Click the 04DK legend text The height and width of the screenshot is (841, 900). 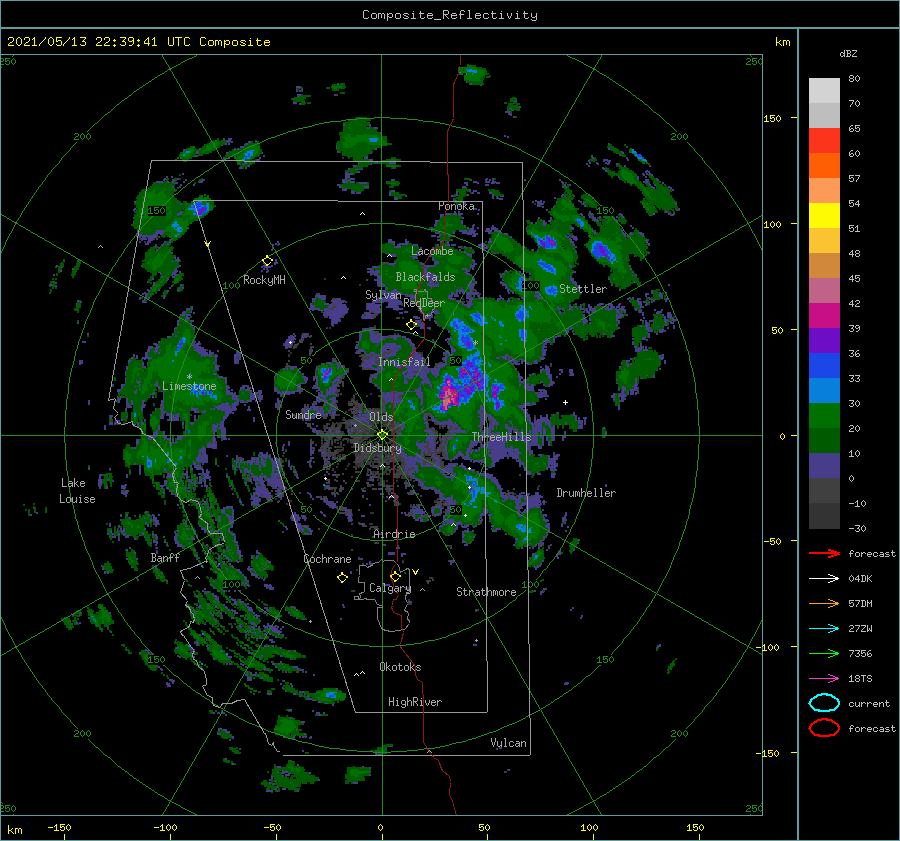click(x=860, y=579)
